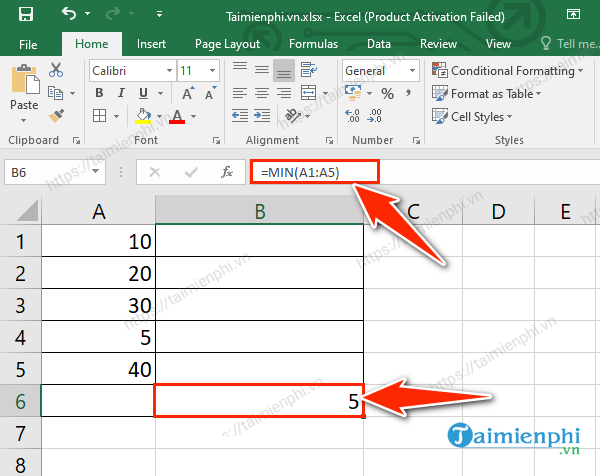Click the Undo arrow icon
The image size is (600, 476).
(69, 14)
